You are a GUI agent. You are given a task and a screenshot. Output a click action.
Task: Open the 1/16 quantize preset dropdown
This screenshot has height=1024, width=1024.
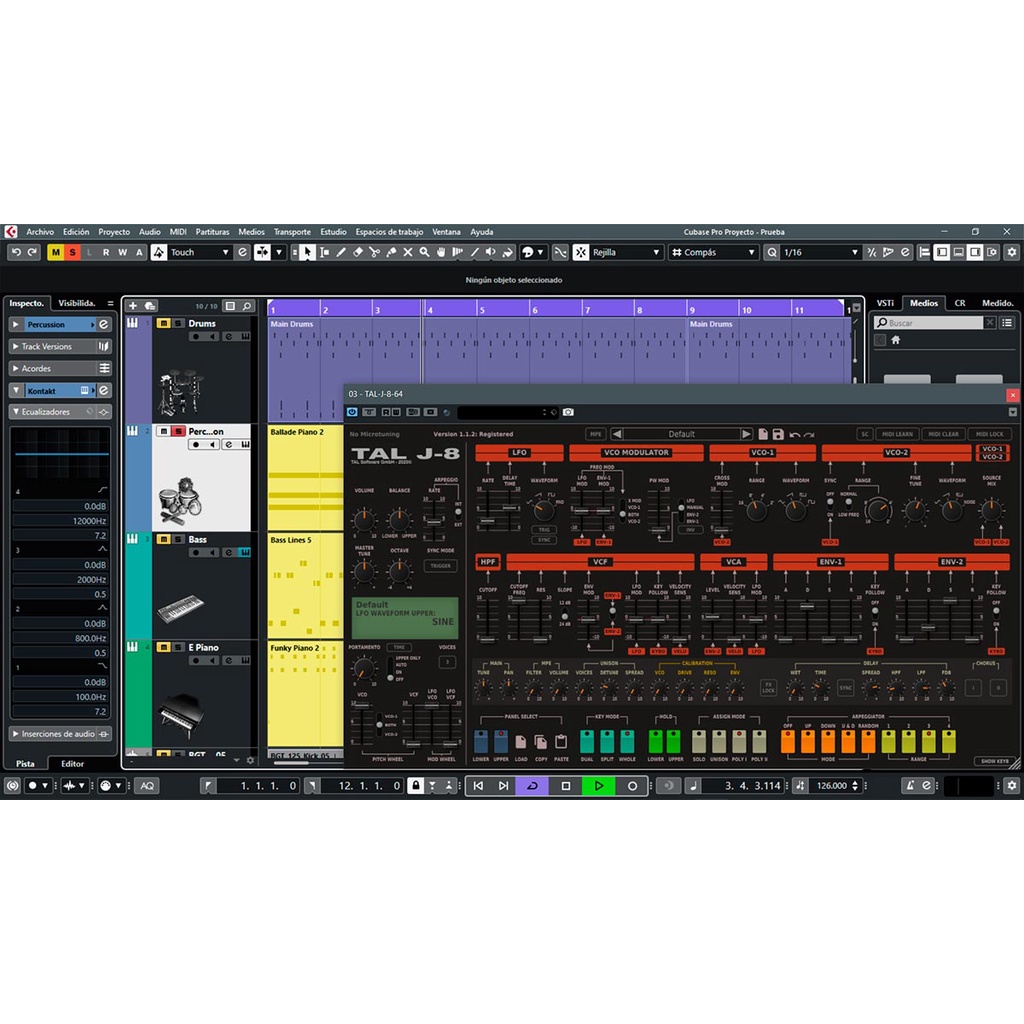822,252
